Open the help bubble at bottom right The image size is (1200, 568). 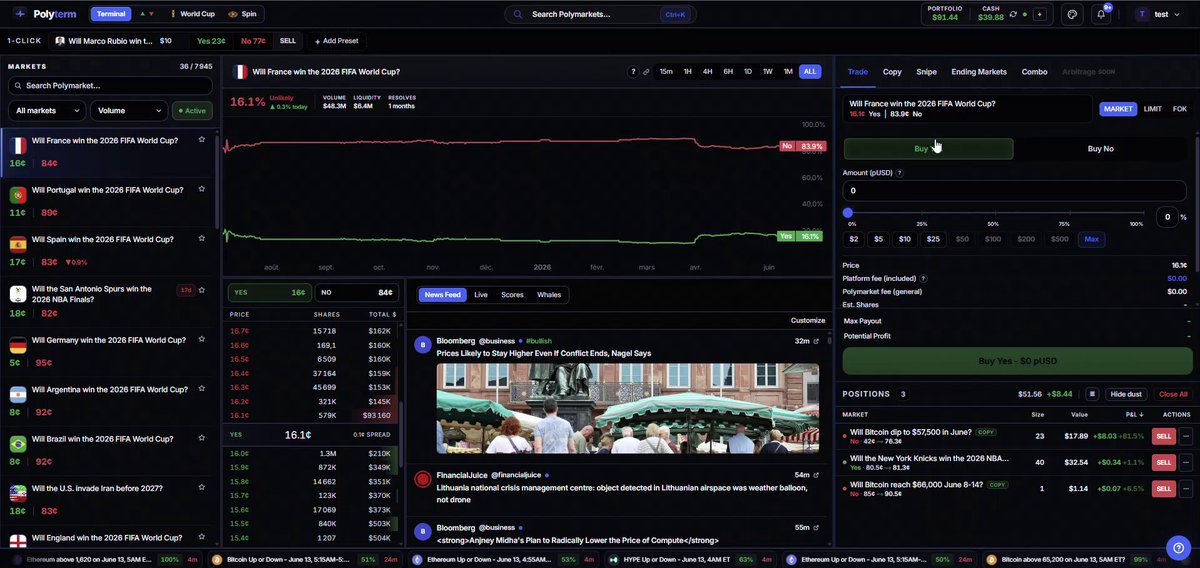(x=1177, y=546)
